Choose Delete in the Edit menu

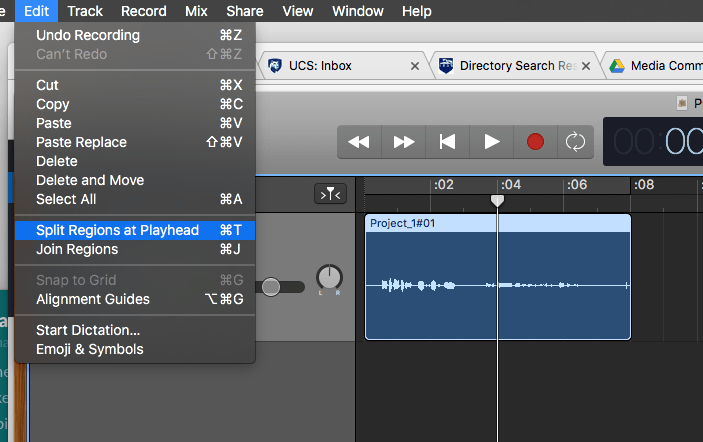tap(135, 161)
